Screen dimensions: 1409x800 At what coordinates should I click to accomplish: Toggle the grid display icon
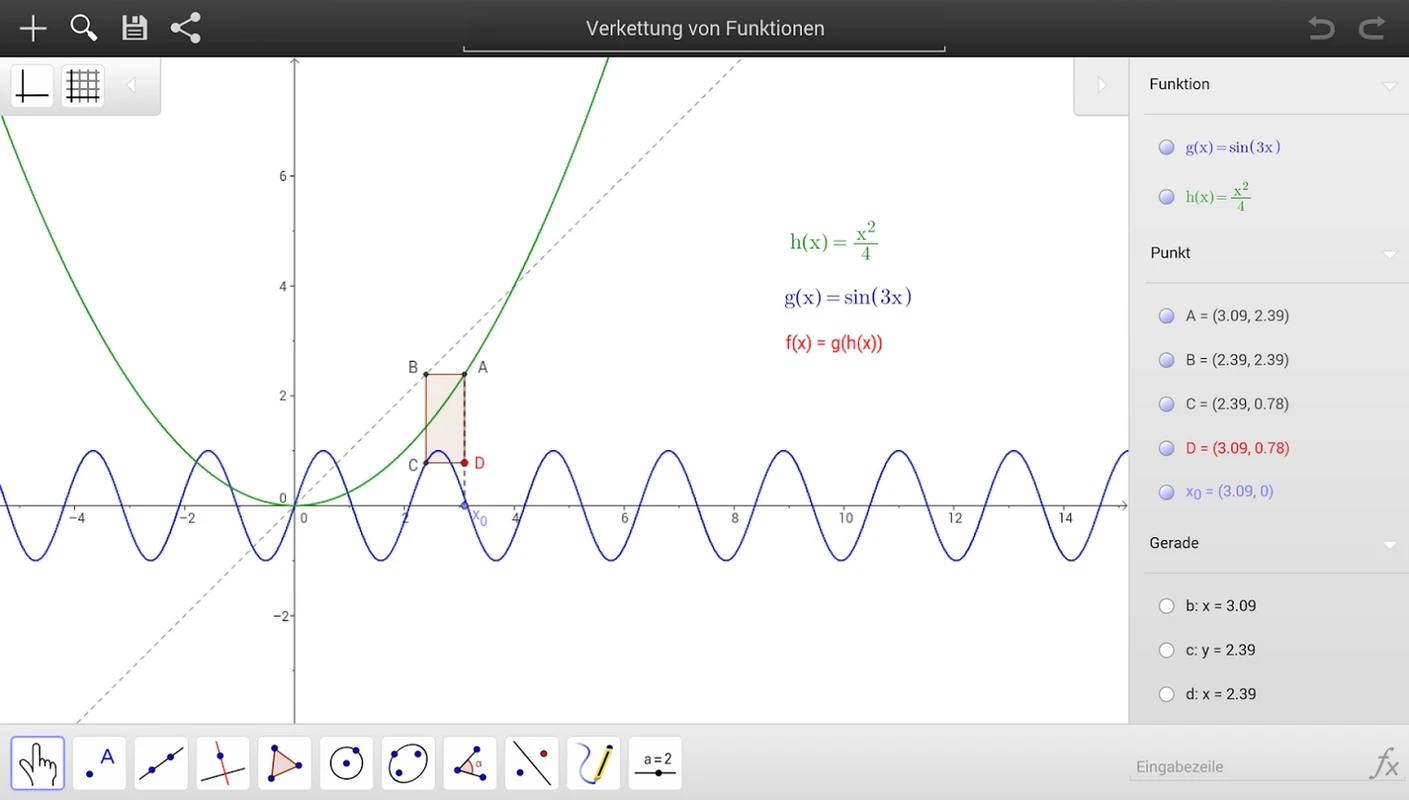tap(83, 86)
